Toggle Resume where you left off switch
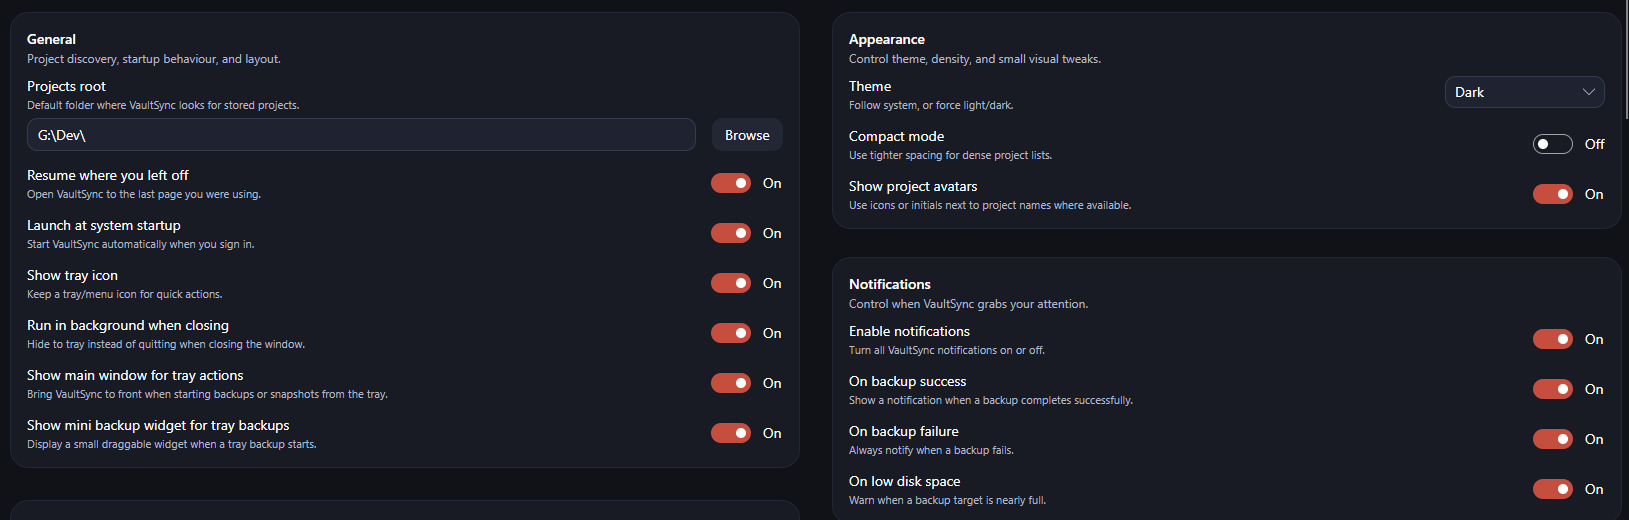1629x520 pixels. (731, 183)
